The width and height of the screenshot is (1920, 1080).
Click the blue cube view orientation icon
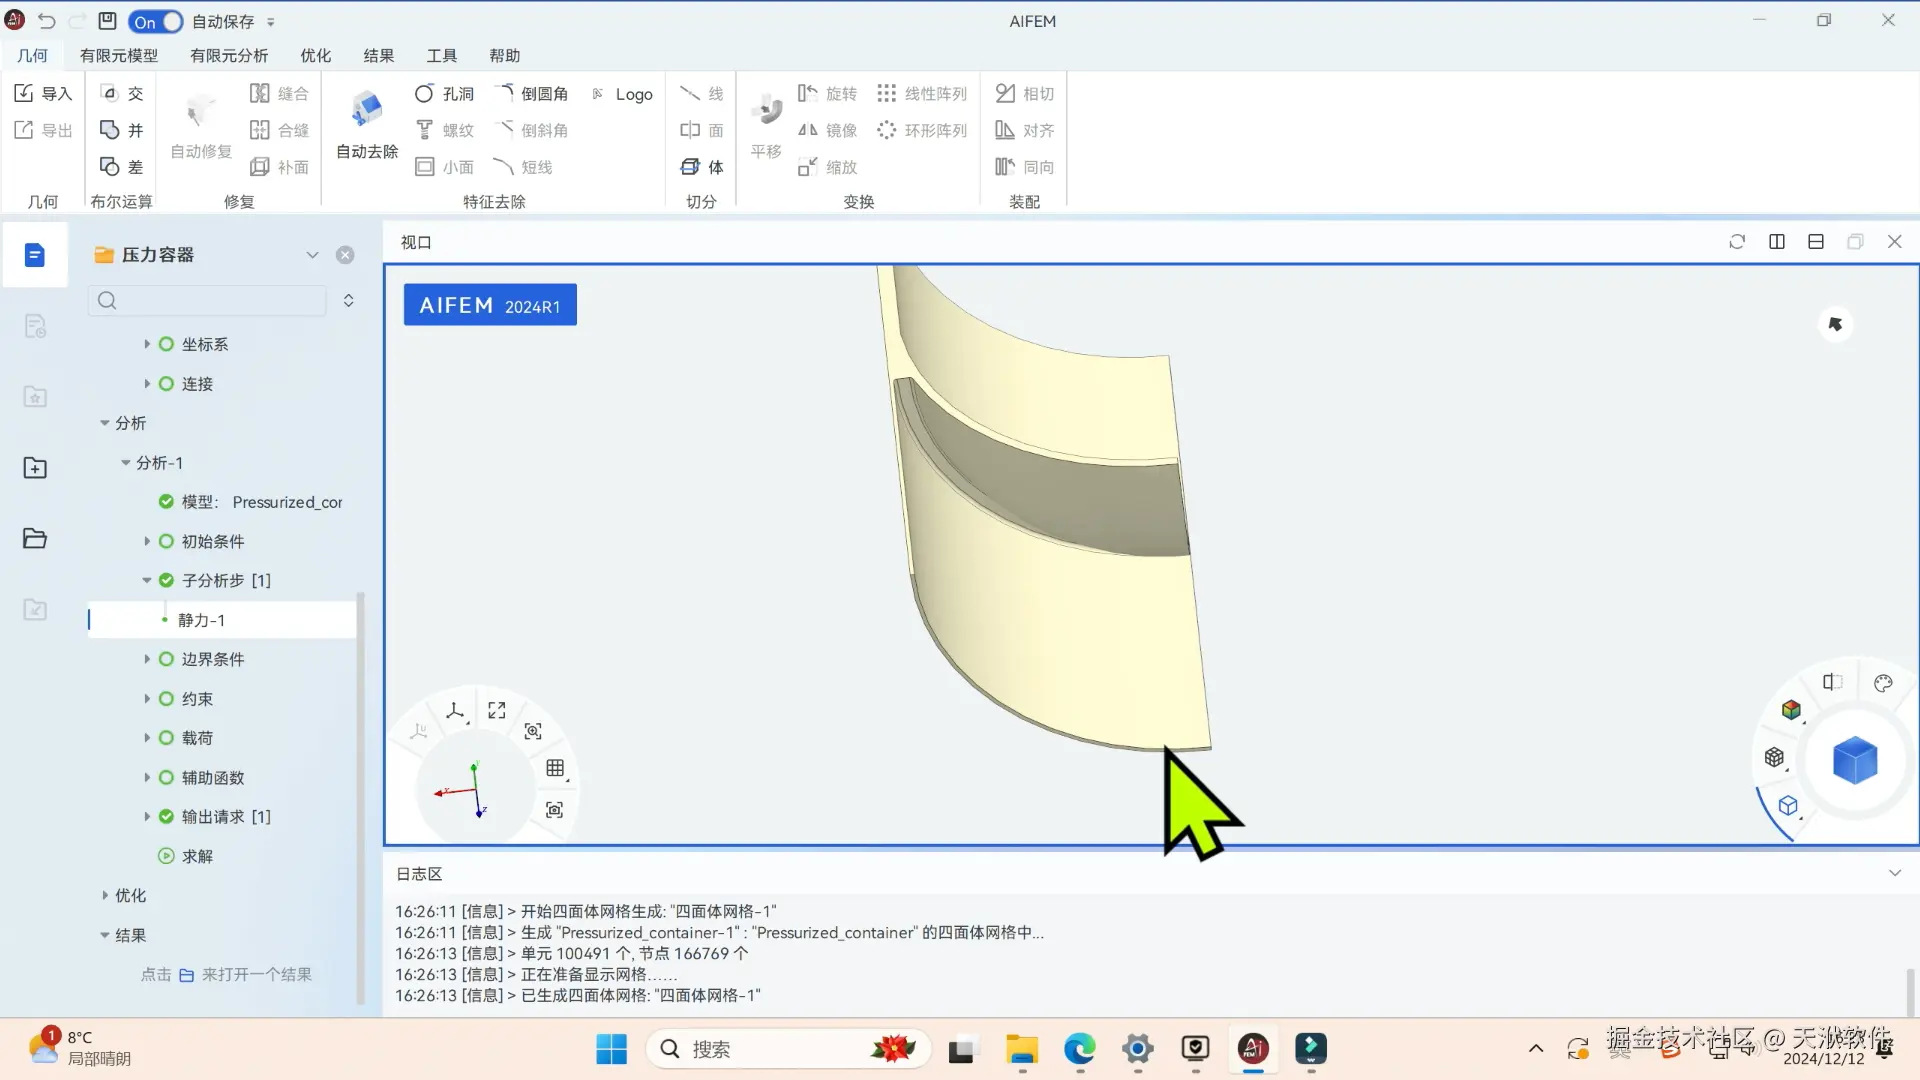(1854, 760)
